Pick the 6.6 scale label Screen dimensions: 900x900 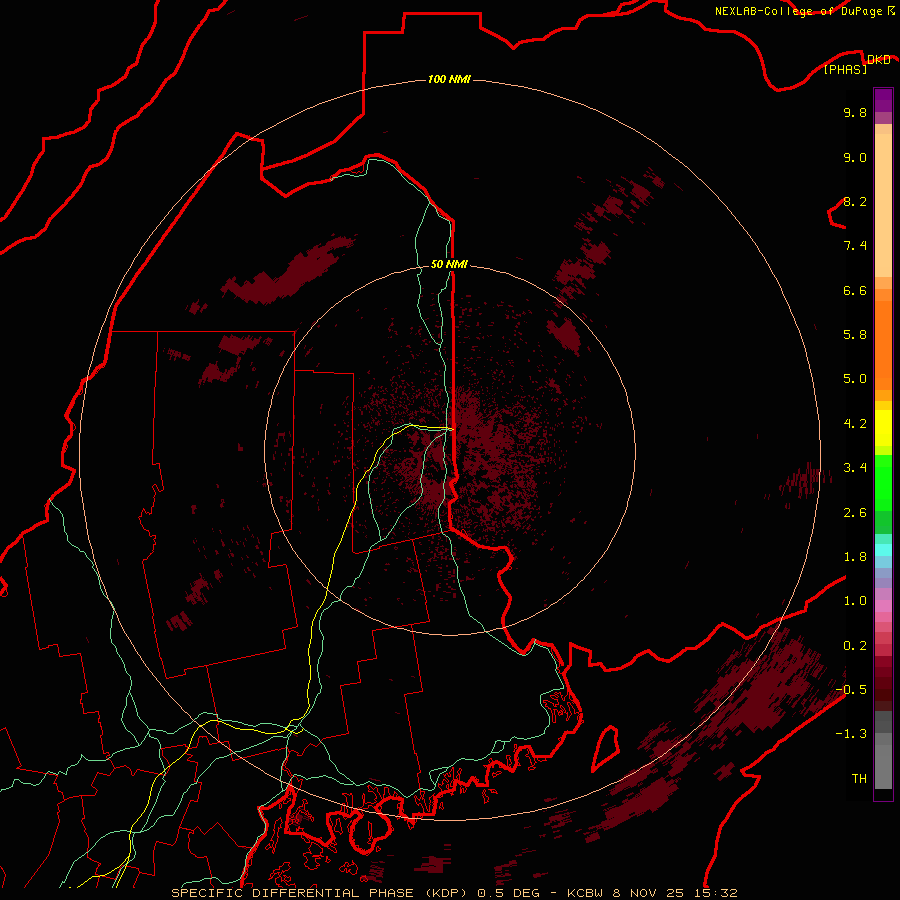click(x=855, y=290)
